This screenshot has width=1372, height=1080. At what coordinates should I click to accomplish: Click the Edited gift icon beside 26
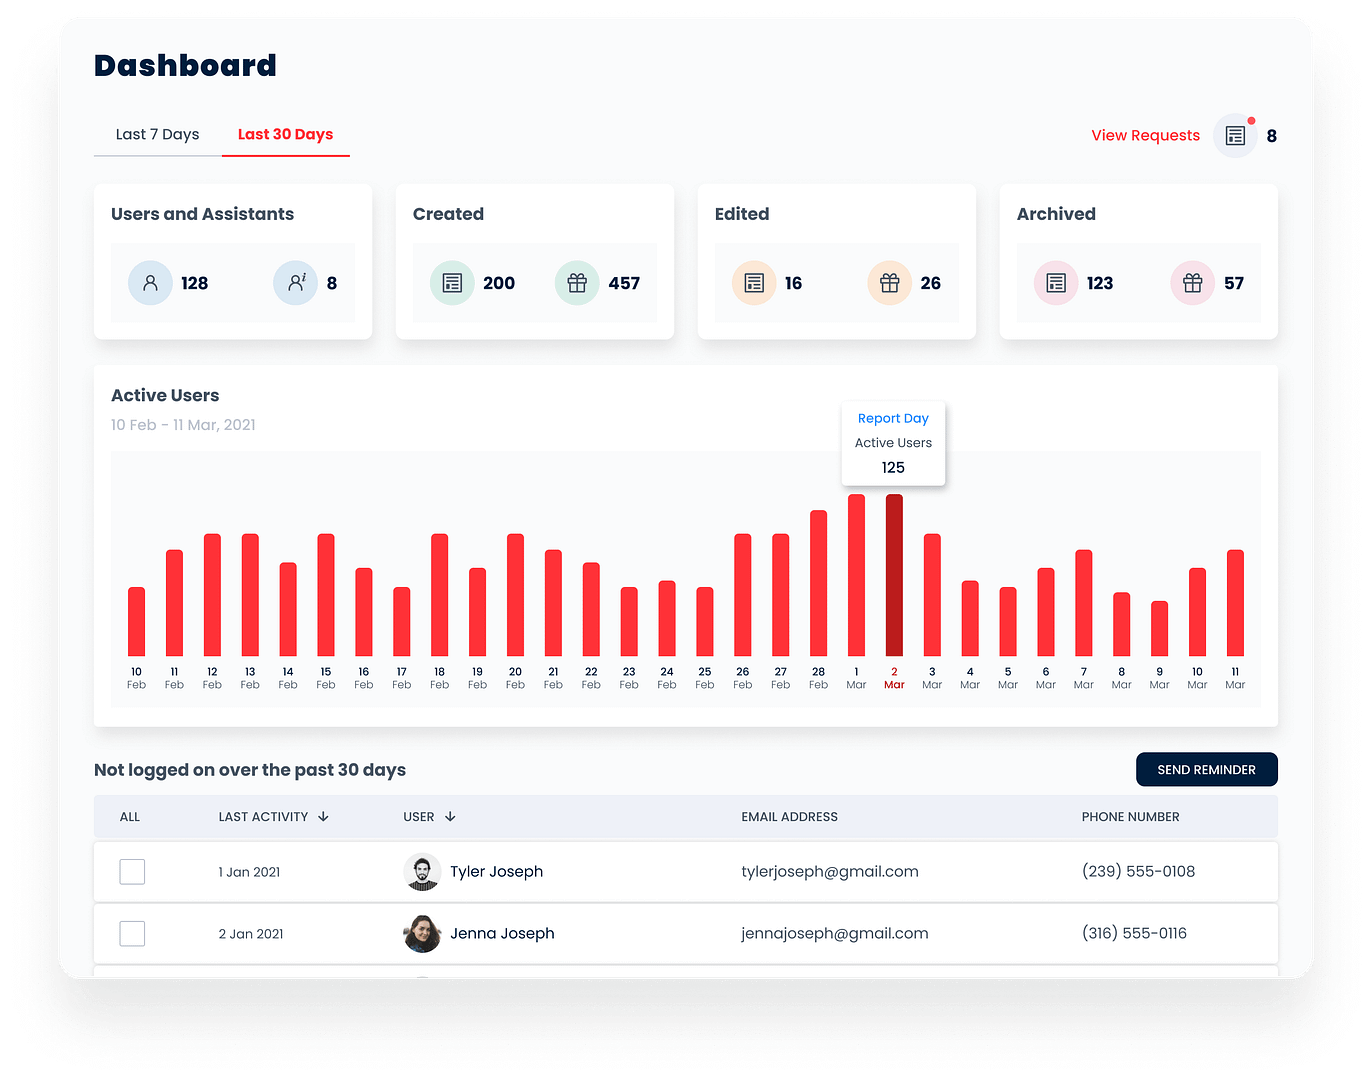(890, 283)
